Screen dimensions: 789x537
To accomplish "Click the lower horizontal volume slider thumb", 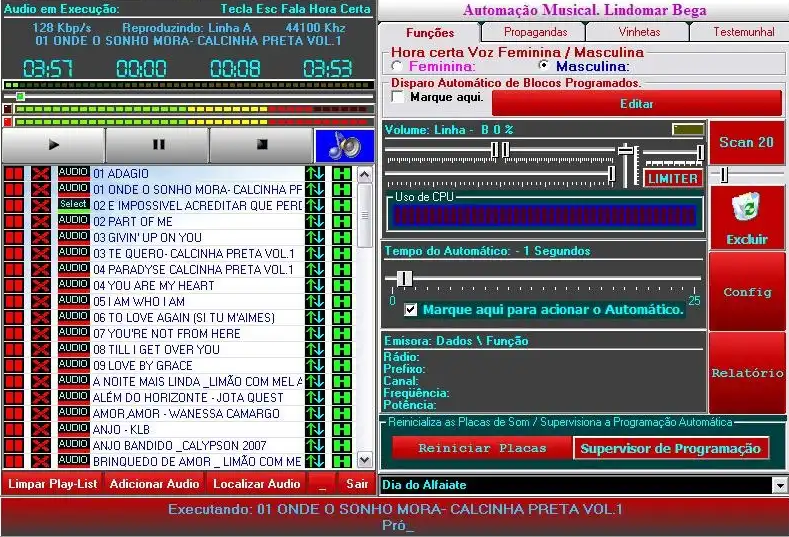I will [x=611, y=174].
